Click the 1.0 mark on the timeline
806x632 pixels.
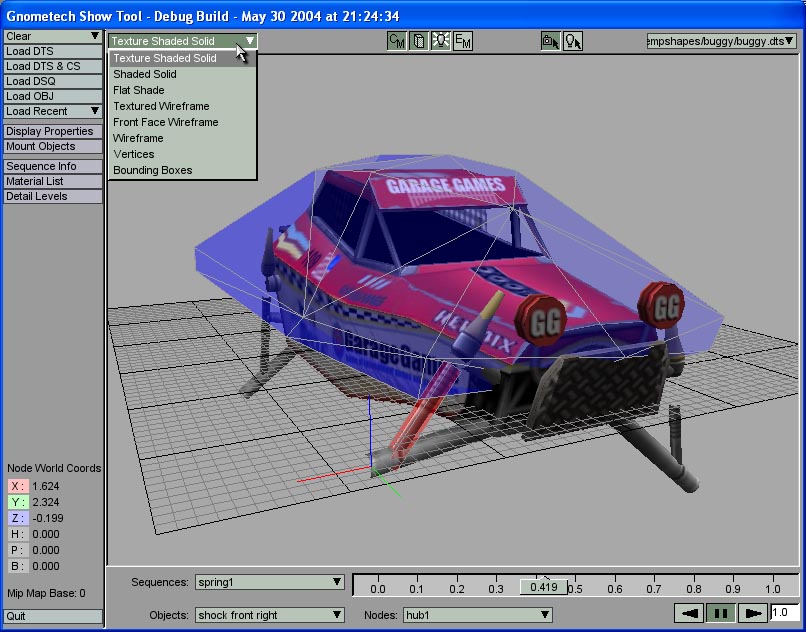point(773,589)
